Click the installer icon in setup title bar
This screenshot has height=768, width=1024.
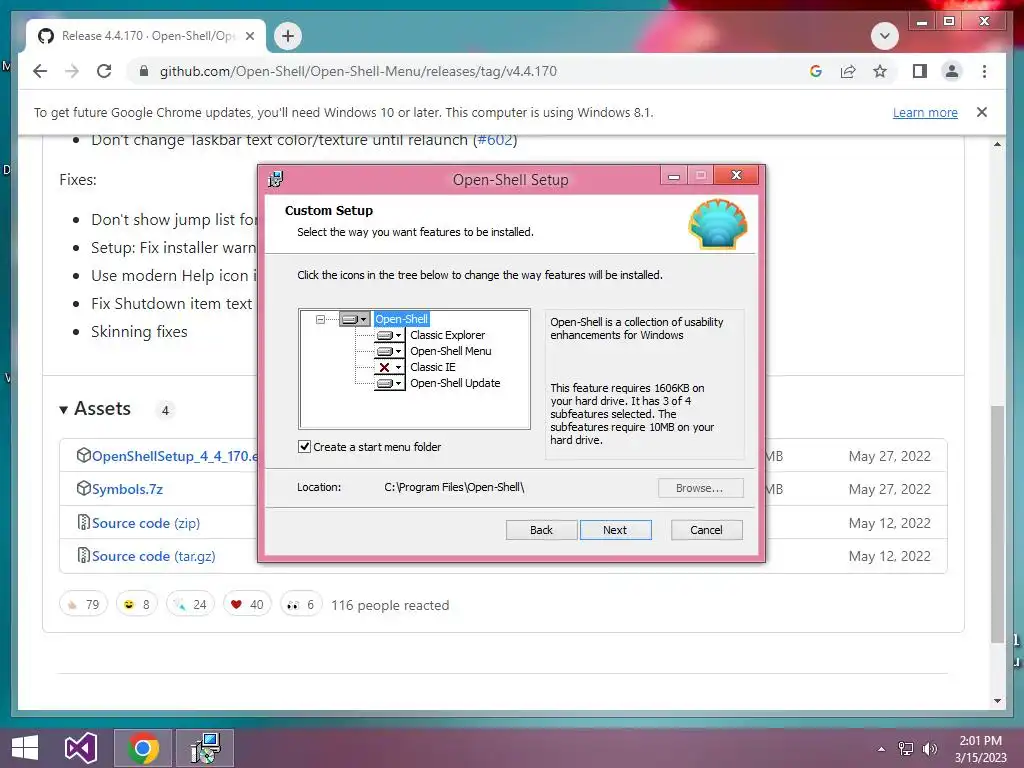(276, 179)
